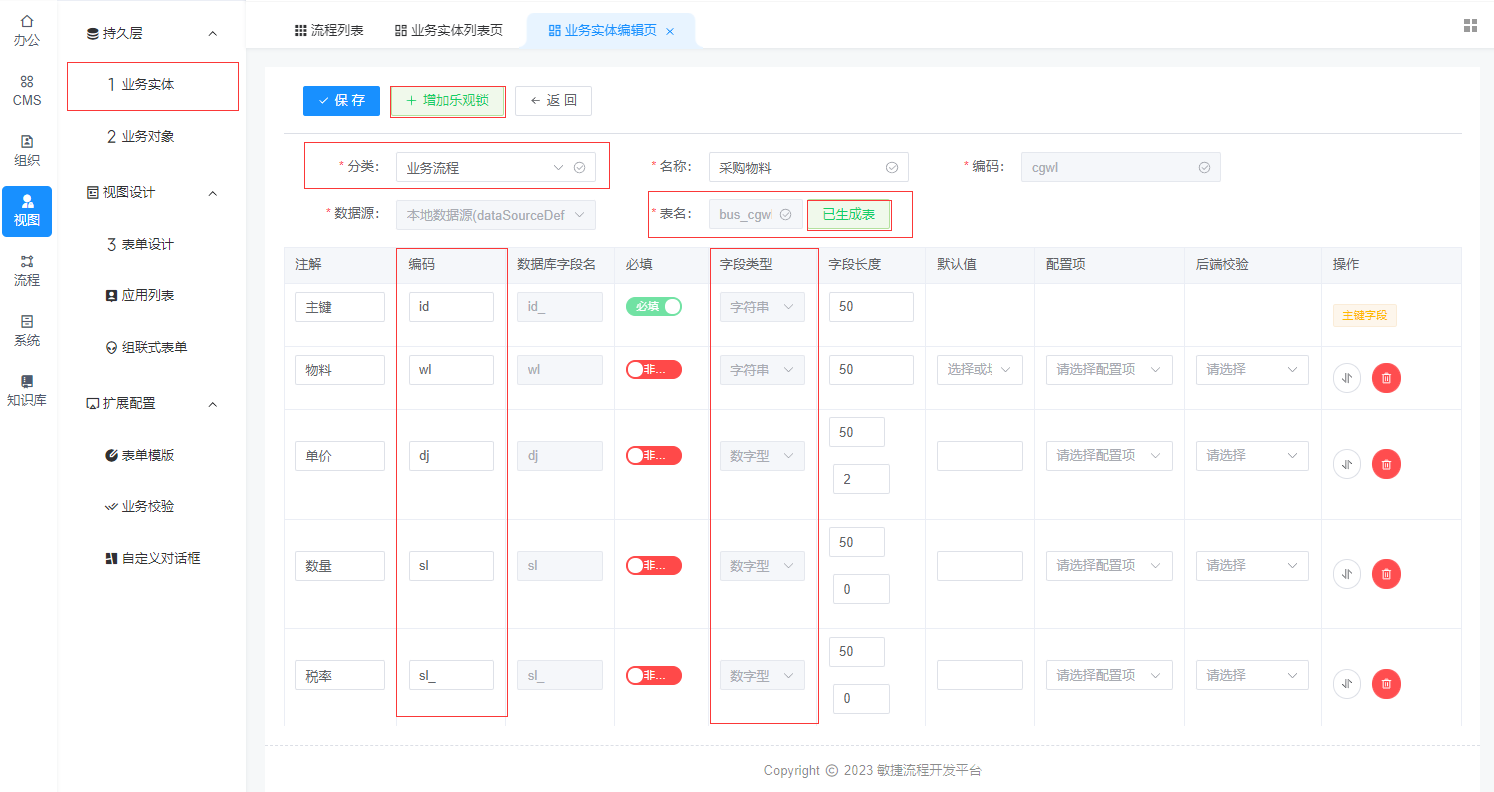Click the 返回 button

[553, 101]
